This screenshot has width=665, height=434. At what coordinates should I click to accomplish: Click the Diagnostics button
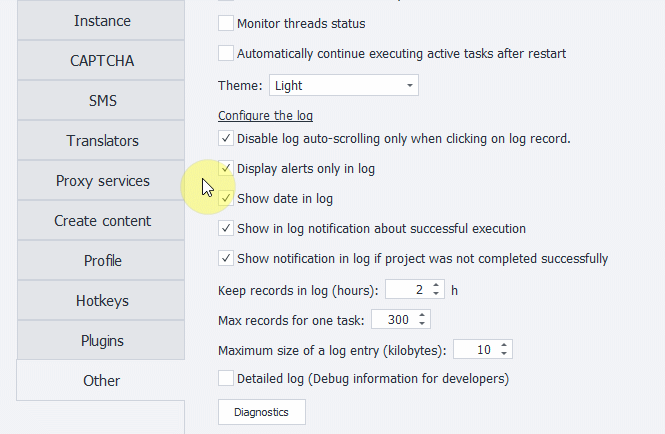[x=262, y=412]
